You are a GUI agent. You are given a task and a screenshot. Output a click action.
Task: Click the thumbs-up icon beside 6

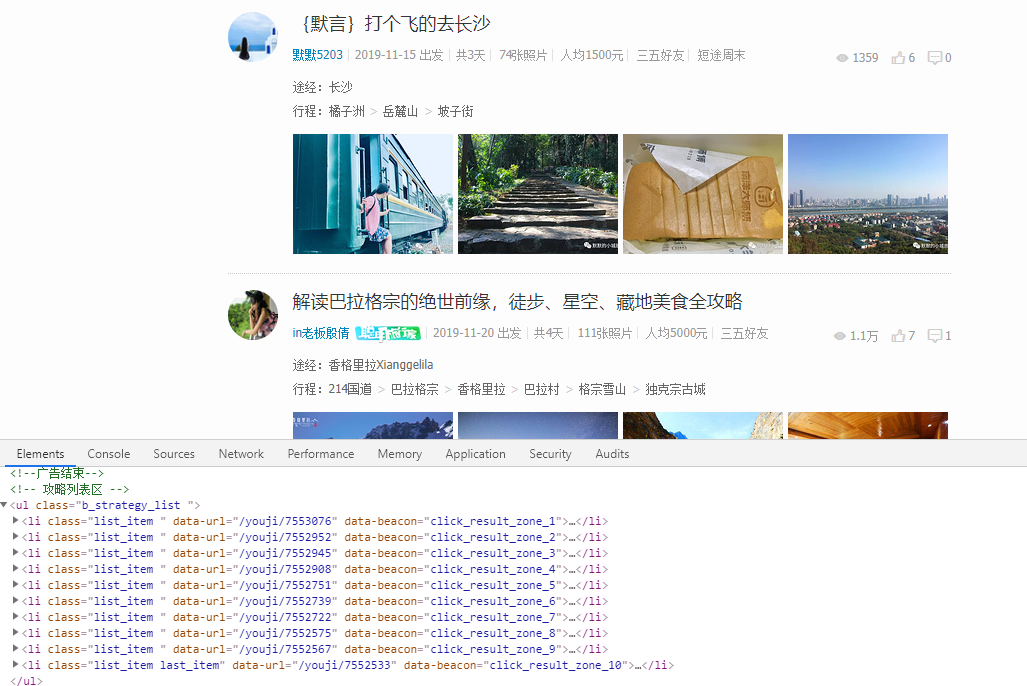tap(898, 58)
